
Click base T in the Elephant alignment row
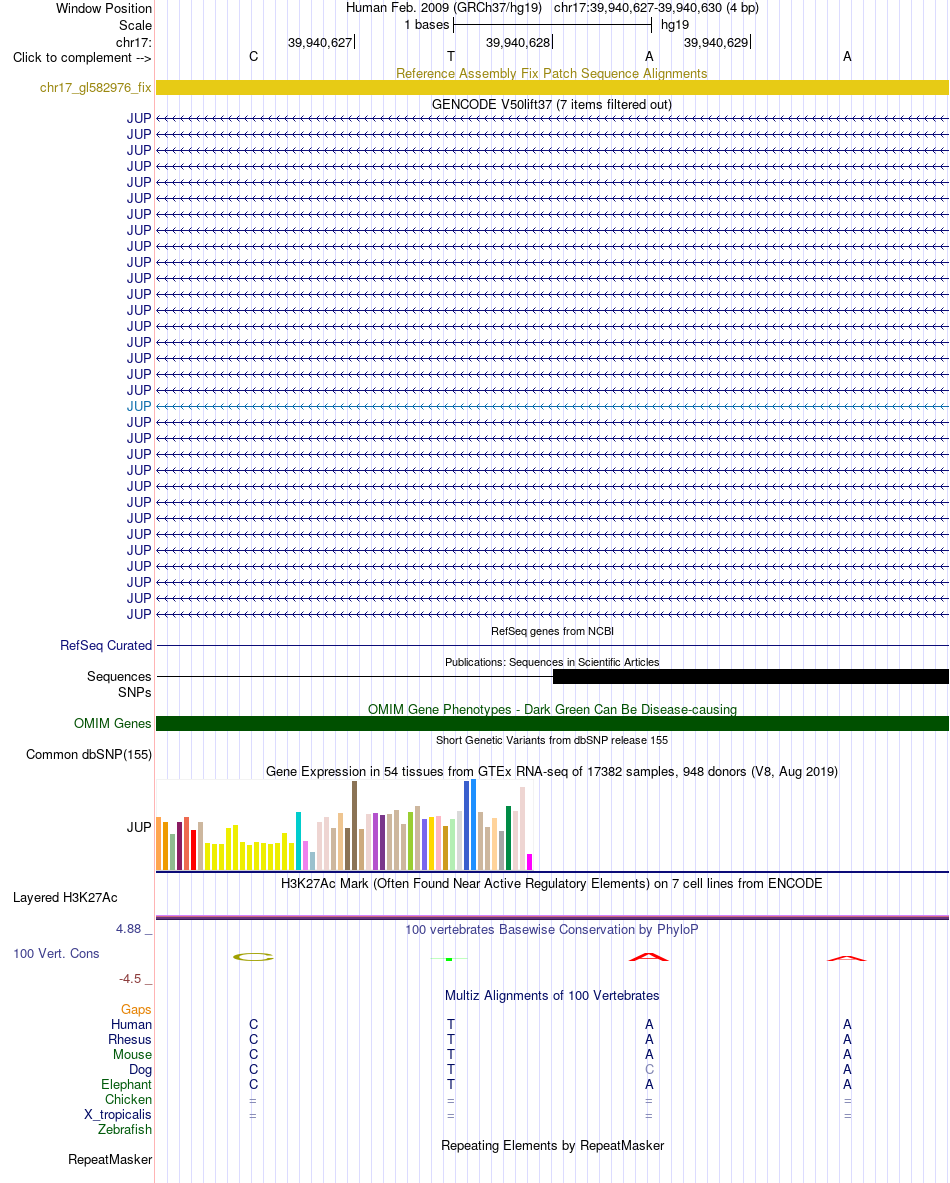[x=451, y=1084]
